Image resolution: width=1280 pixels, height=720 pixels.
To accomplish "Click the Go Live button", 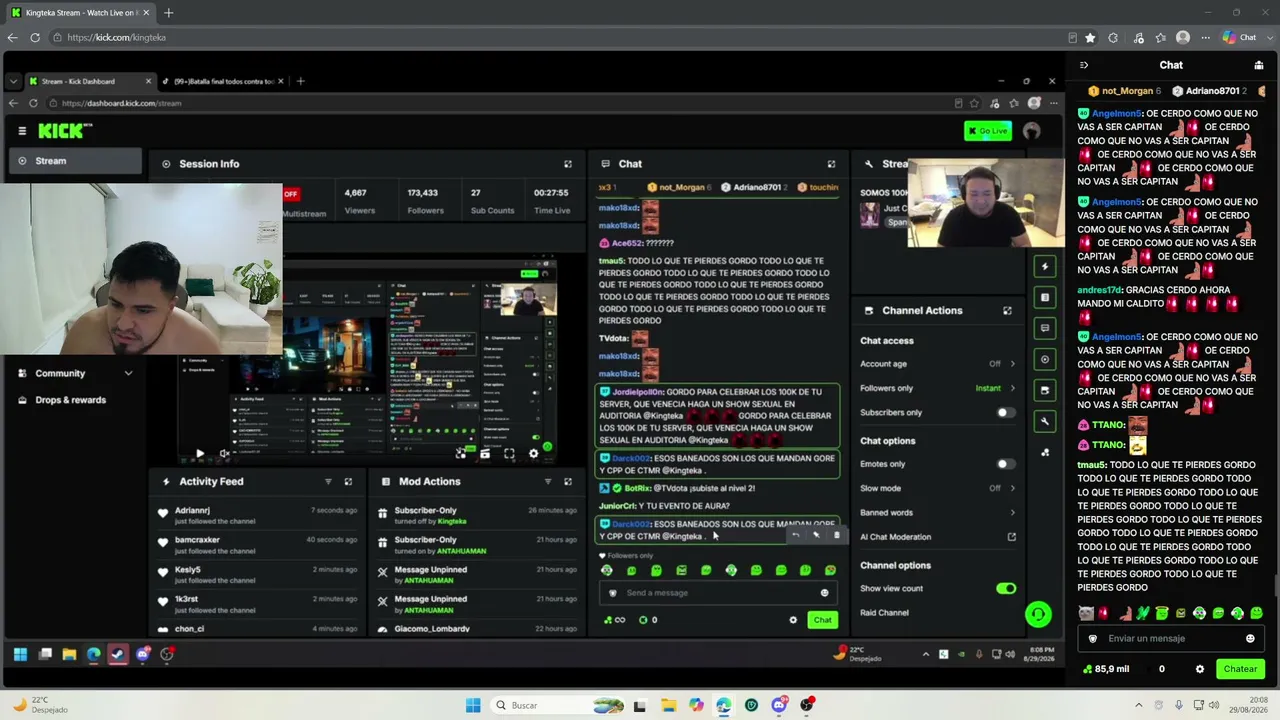I will pos(988,131).
